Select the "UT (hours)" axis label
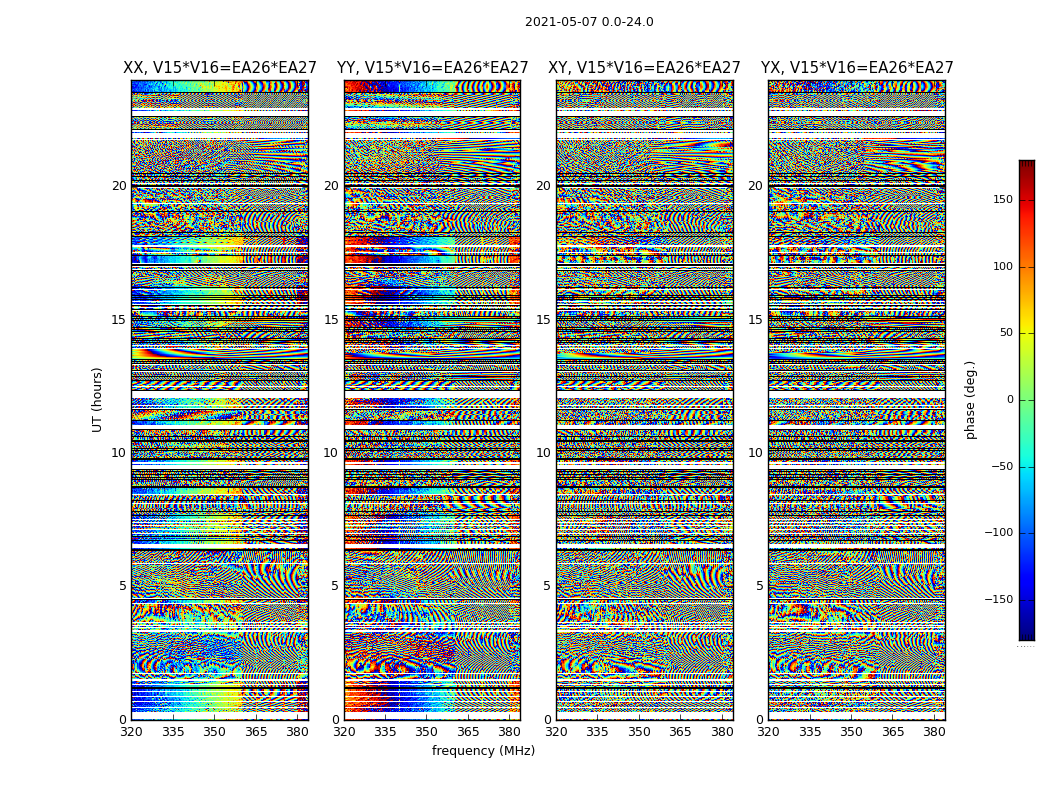Image resolution: width=1050 pixels, height=800 pixels. 97,400
